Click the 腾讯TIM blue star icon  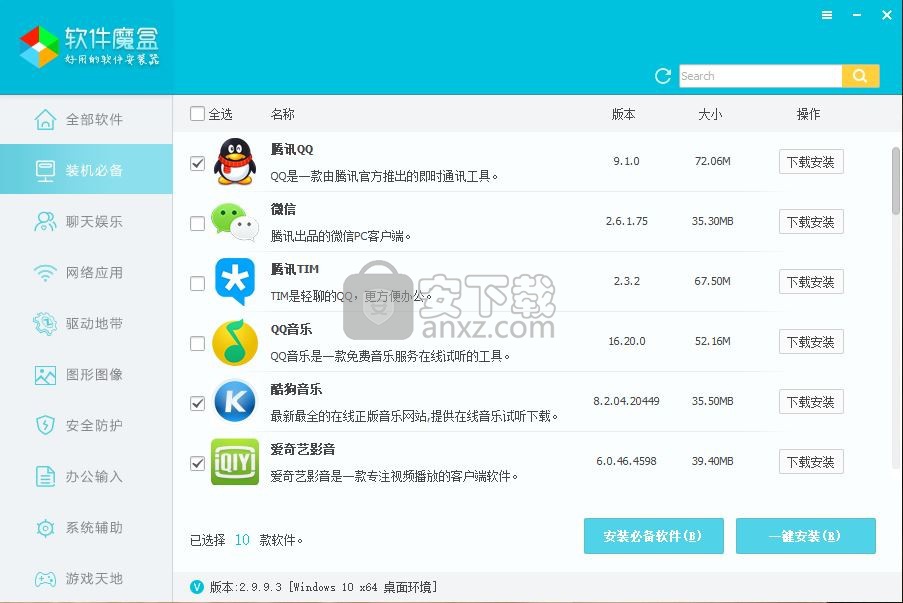234,282
